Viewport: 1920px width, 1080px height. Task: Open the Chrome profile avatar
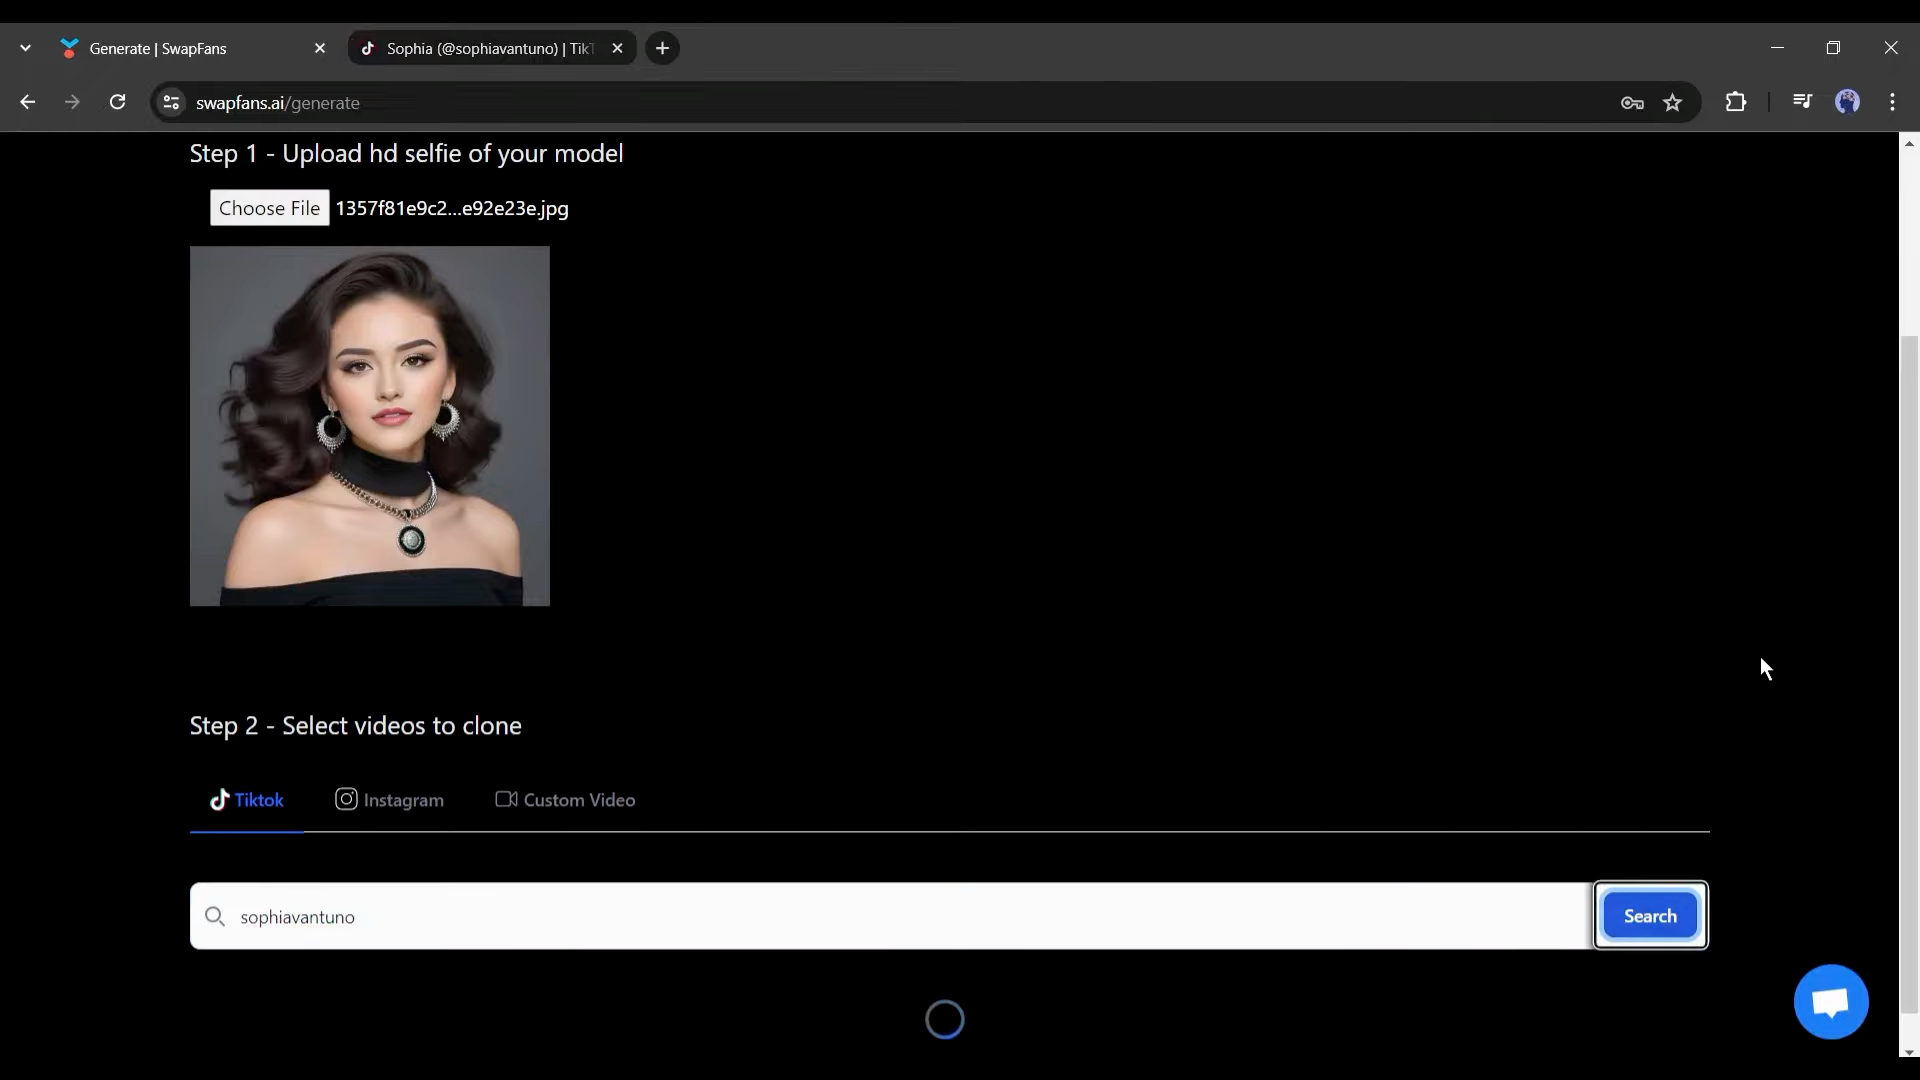1848,102
